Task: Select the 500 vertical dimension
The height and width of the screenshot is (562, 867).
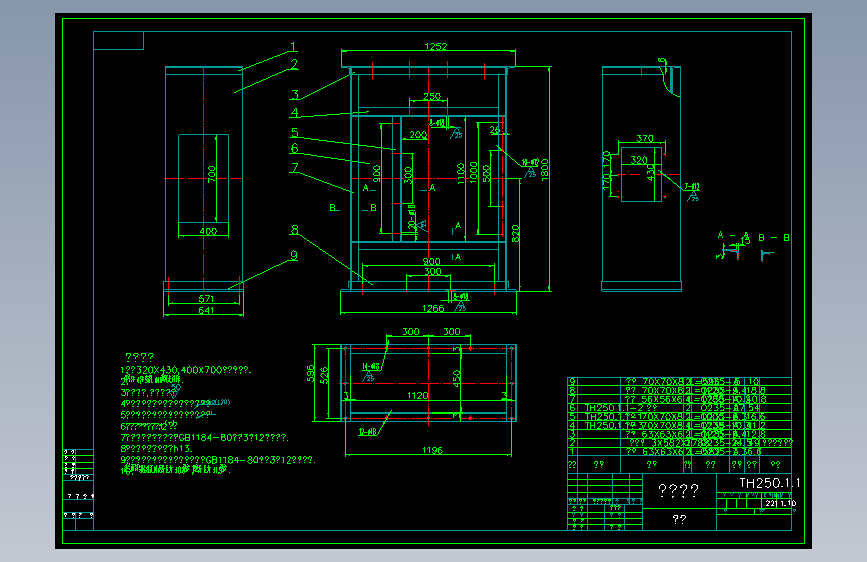Action: (x=487, y=173)
